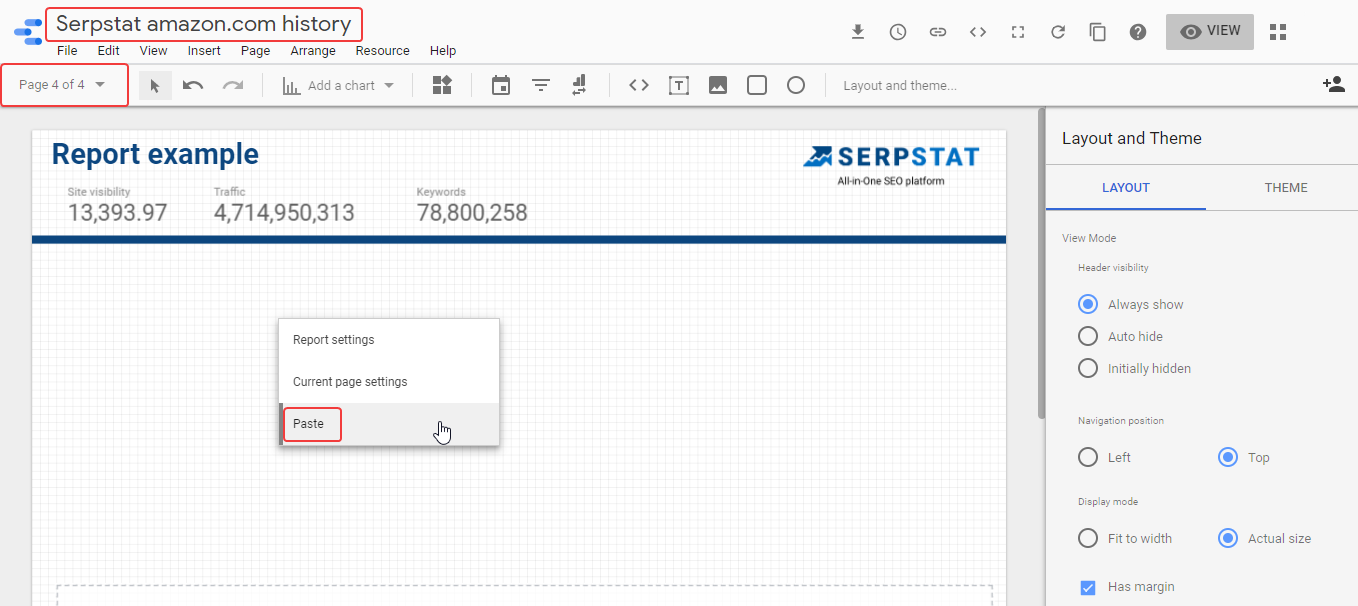The height and width of the screenshot is (606, 1358).
Task: Insert an image
Action: pos(718,85)
